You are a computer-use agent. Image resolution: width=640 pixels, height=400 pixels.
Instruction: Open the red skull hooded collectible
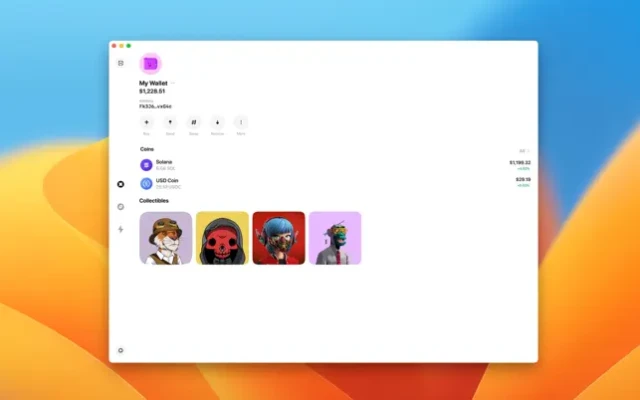click(x=222, y=238)
